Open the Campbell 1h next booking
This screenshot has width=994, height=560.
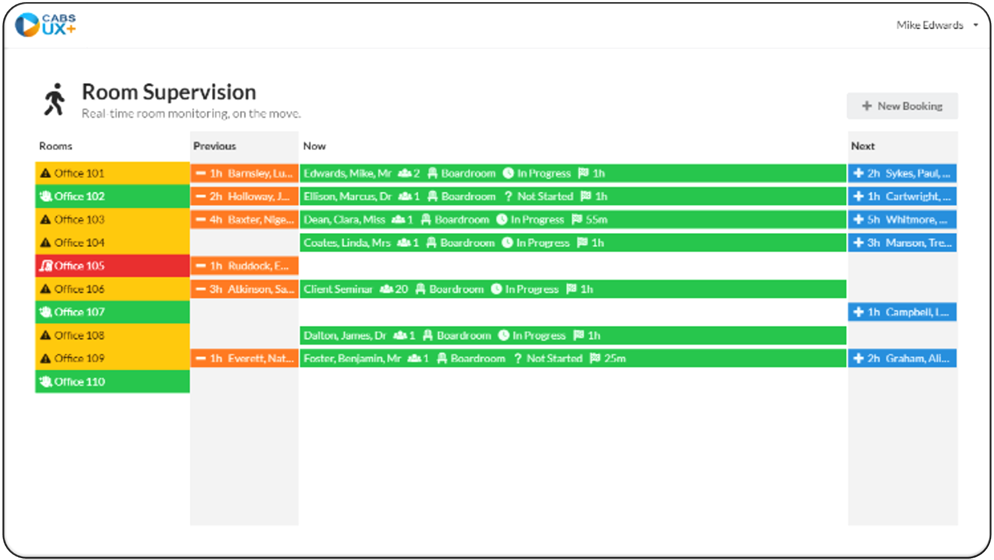[x=902, y=312]
